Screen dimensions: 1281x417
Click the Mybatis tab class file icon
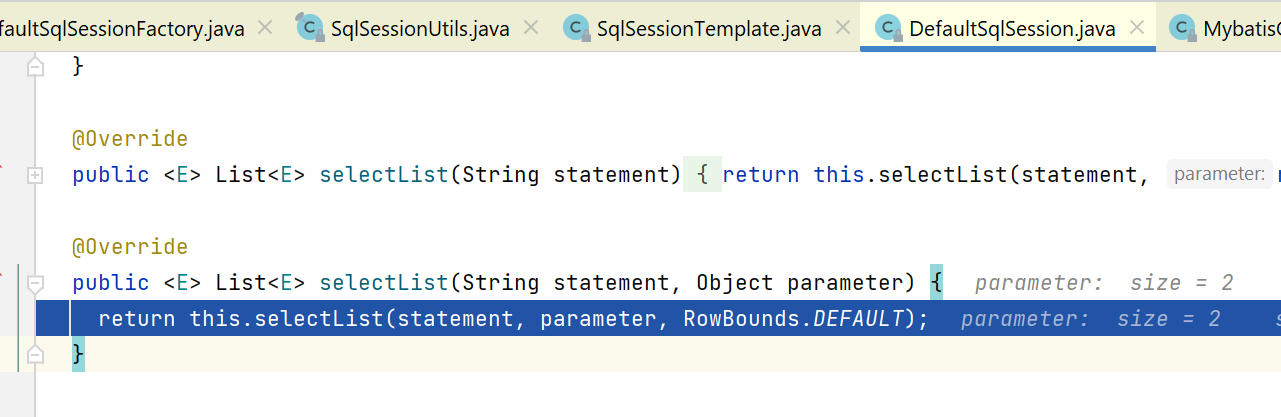point(1183,28)
